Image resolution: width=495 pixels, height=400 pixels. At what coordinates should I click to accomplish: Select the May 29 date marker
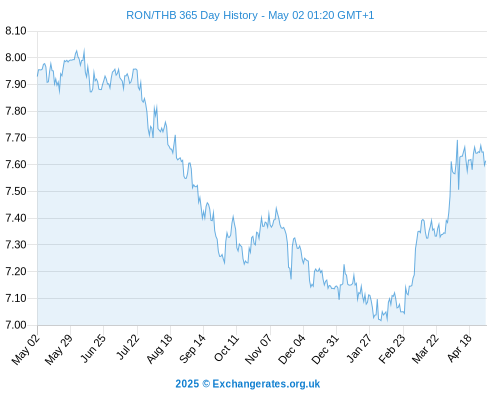[x=59, y=349]
